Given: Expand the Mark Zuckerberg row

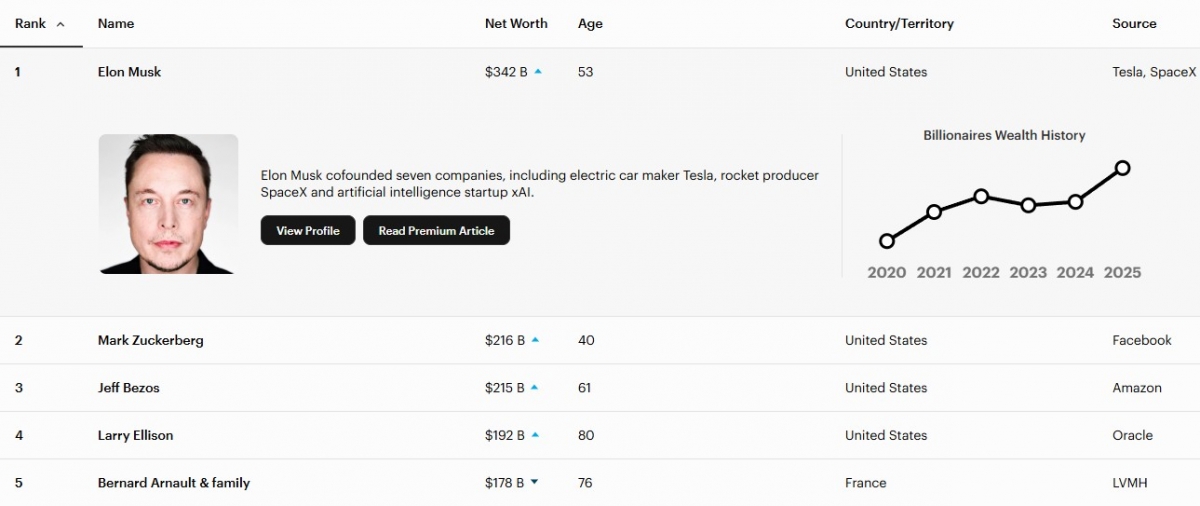Looking at the screenshot, I should coord(150,340).
